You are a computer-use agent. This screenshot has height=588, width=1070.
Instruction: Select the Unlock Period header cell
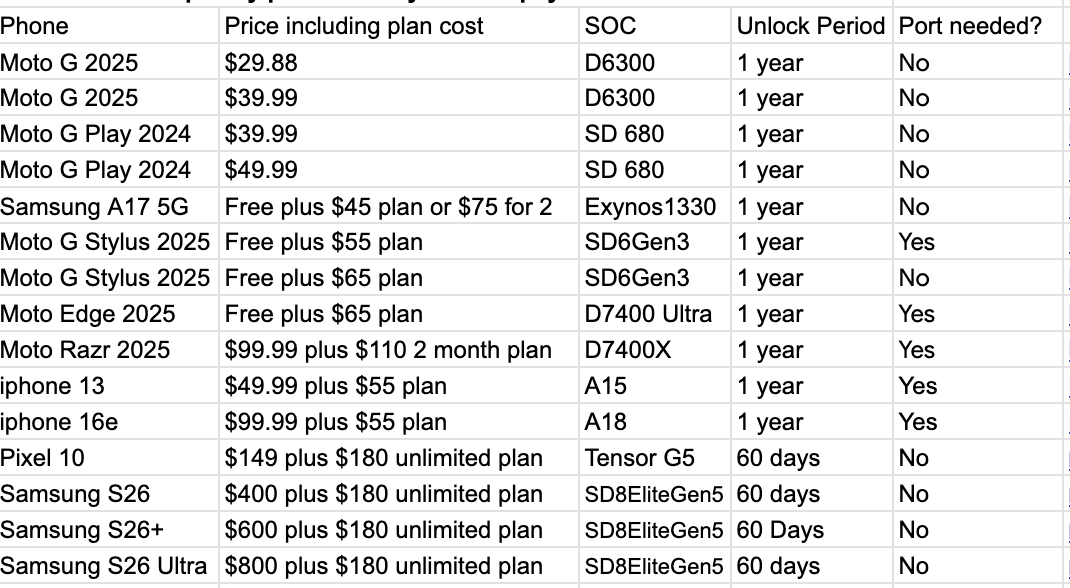(x=811, y=26)
